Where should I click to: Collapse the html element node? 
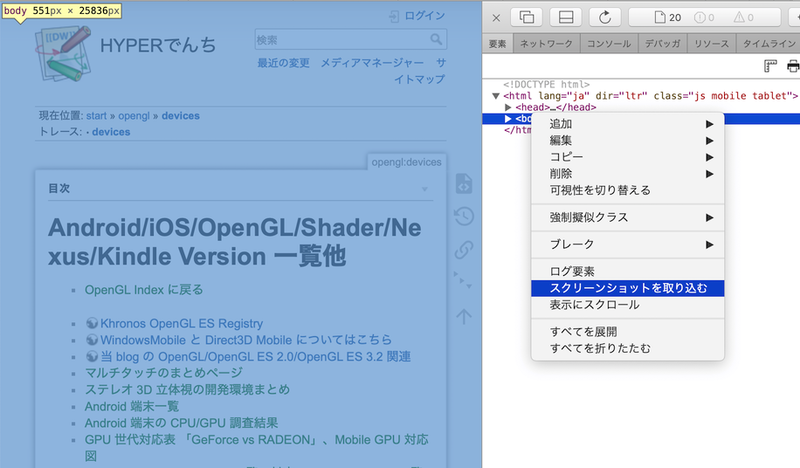point(495,96)
